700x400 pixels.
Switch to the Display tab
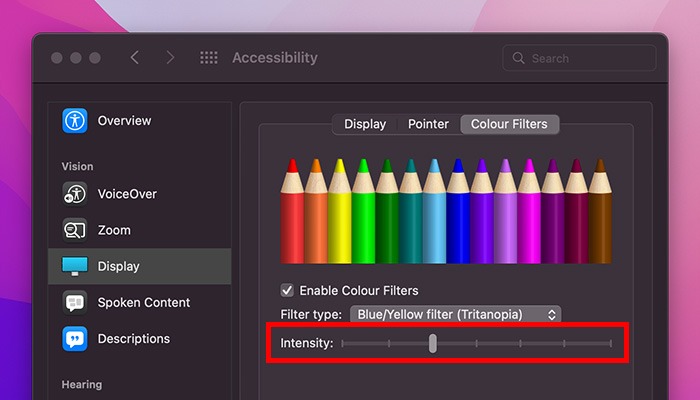point(365,124)
